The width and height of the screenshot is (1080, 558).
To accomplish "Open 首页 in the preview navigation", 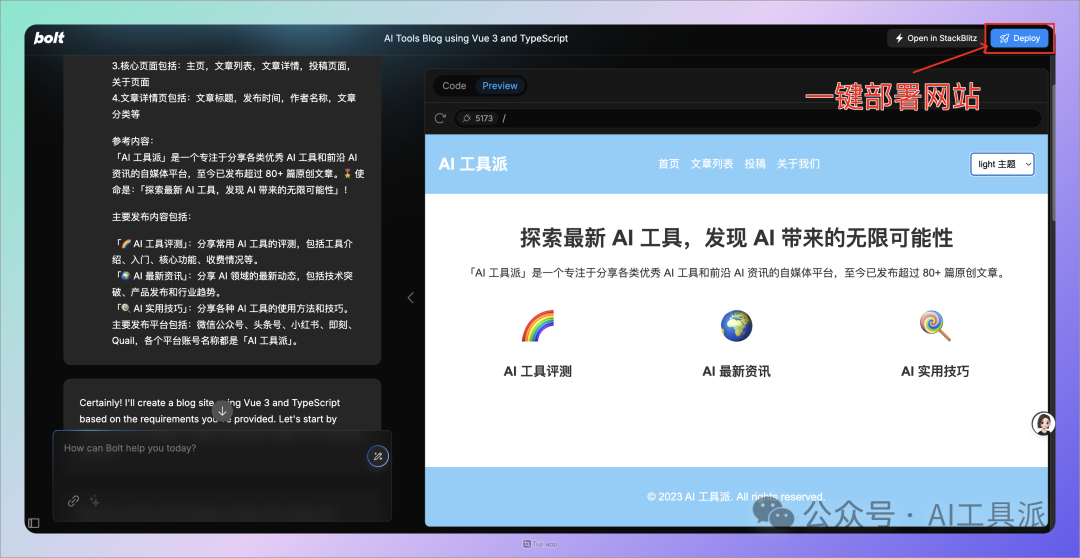I will 668,164.
